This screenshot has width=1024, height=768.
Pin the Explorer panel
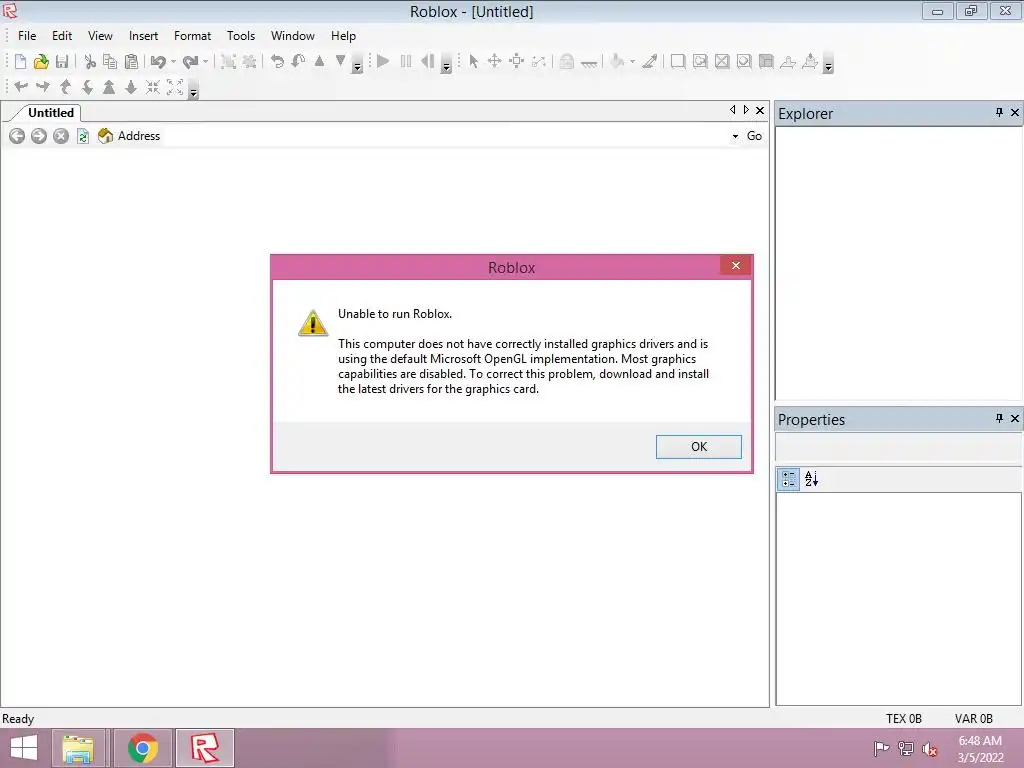pyautogui.click(x=999, y=112)
